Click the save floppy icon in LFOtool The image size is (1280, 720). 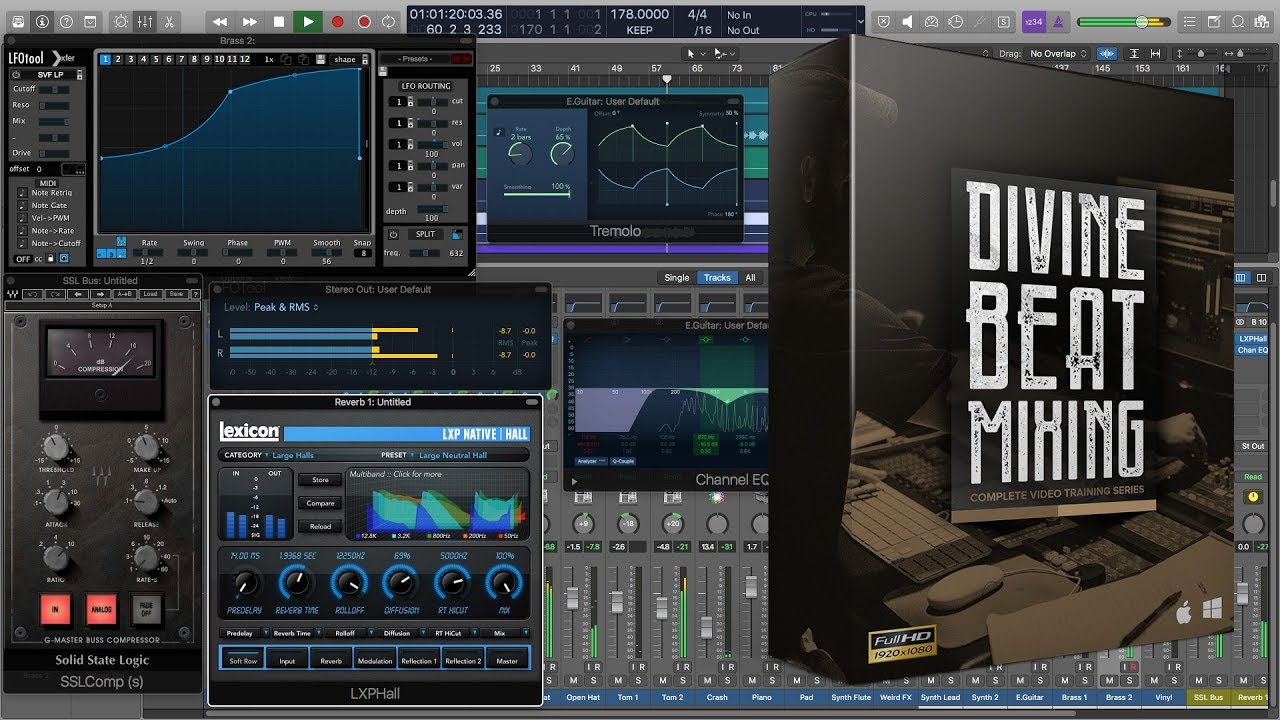[x=320, y=59]
